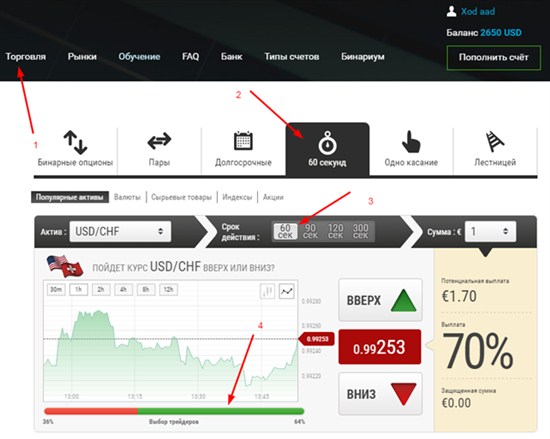Screen dimensions: 550x439
Task: Choose the Долгосрочные calendar icon
Action: 243,141
